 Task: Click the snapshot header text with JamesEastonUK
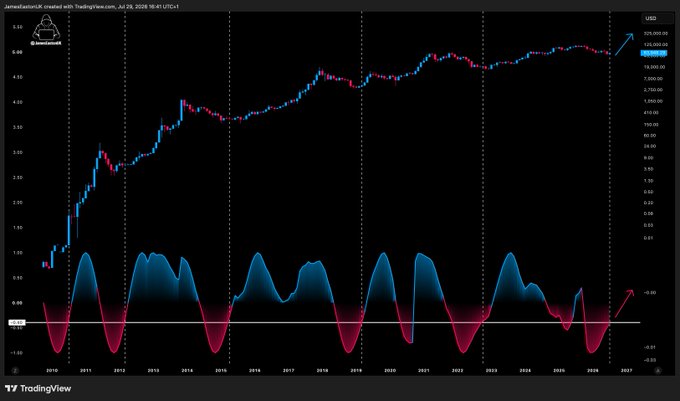click(92, 7)
